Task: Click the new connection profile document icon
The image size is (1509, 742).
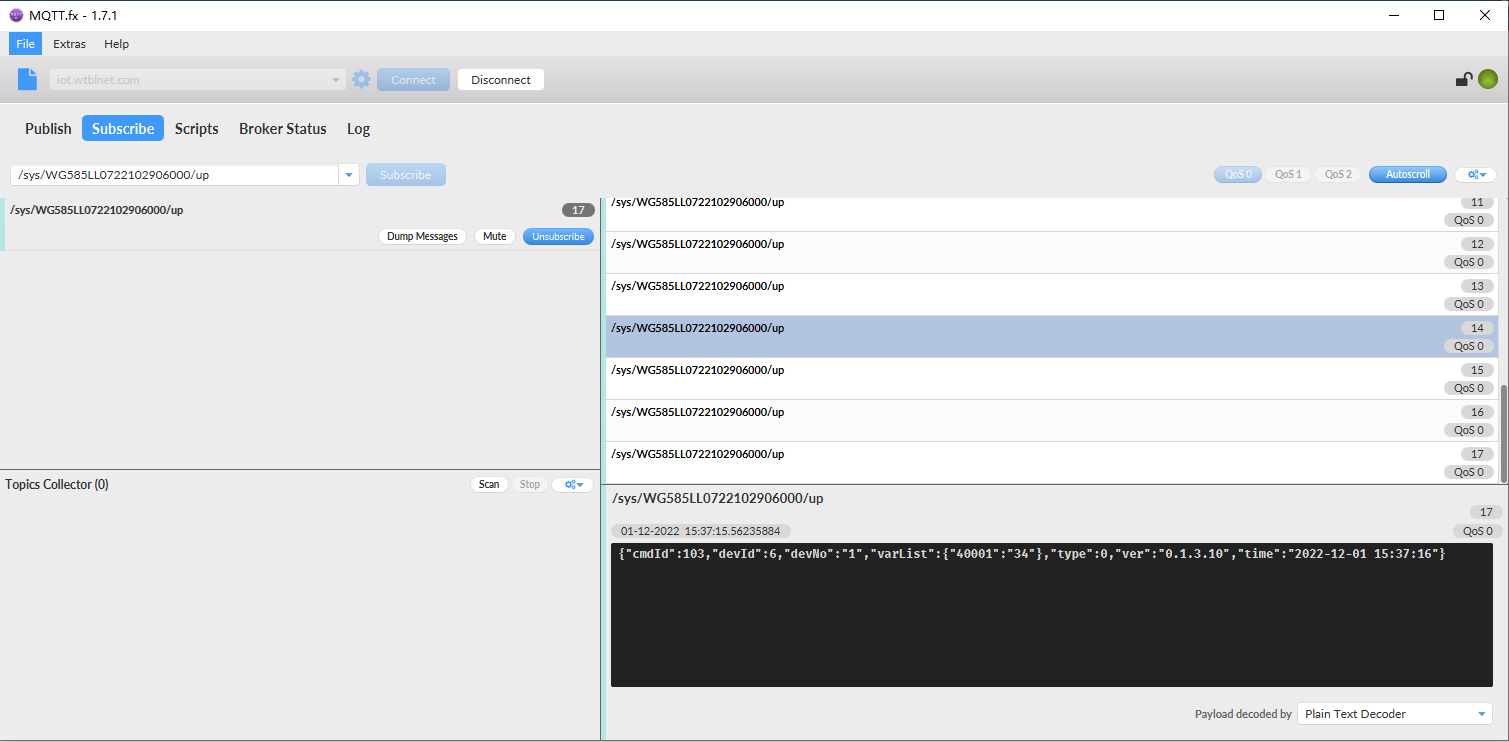Action: click(x=27, y=80)
